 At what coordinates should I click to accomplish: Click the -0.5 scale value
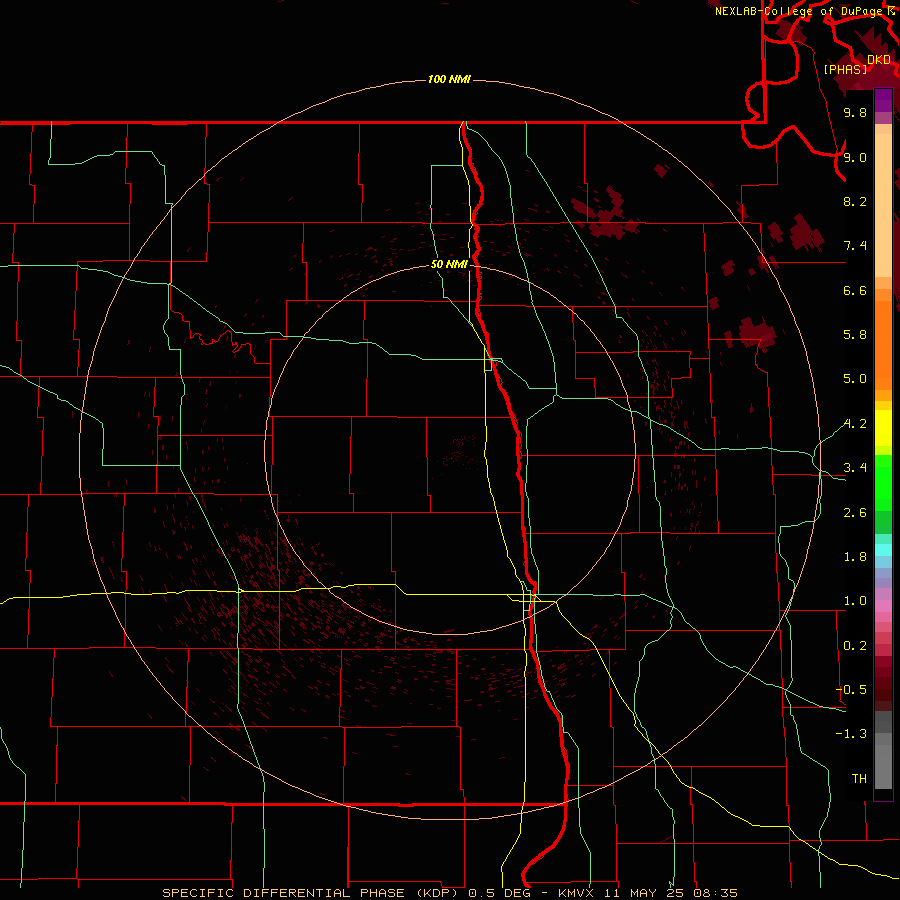point(851,690)
